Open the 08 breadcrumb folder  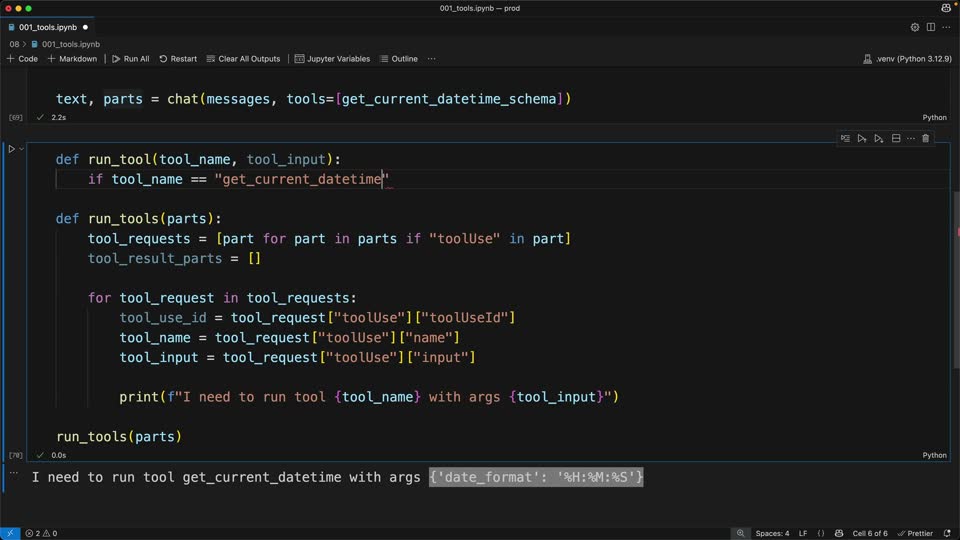coord(14,44)
